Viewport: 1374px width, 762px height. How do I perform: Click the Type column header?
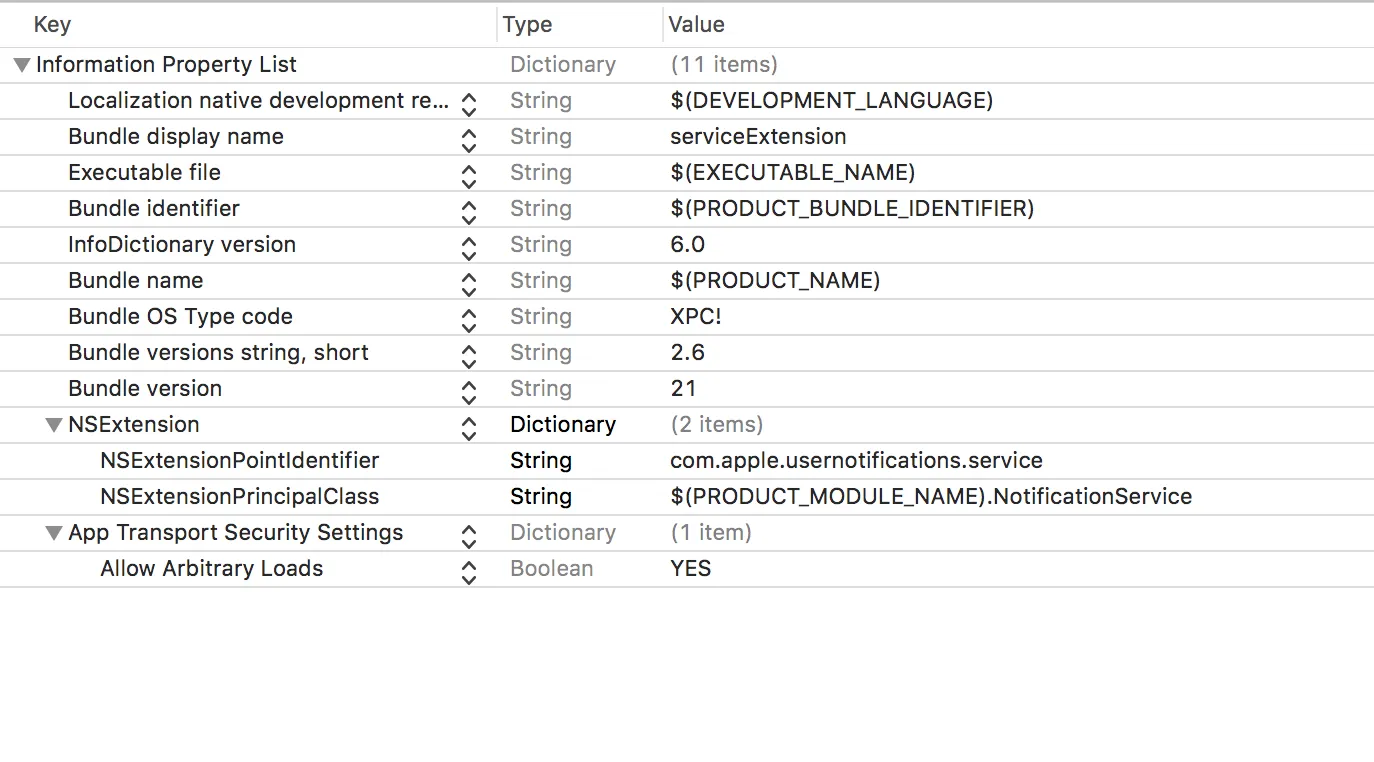527,25
